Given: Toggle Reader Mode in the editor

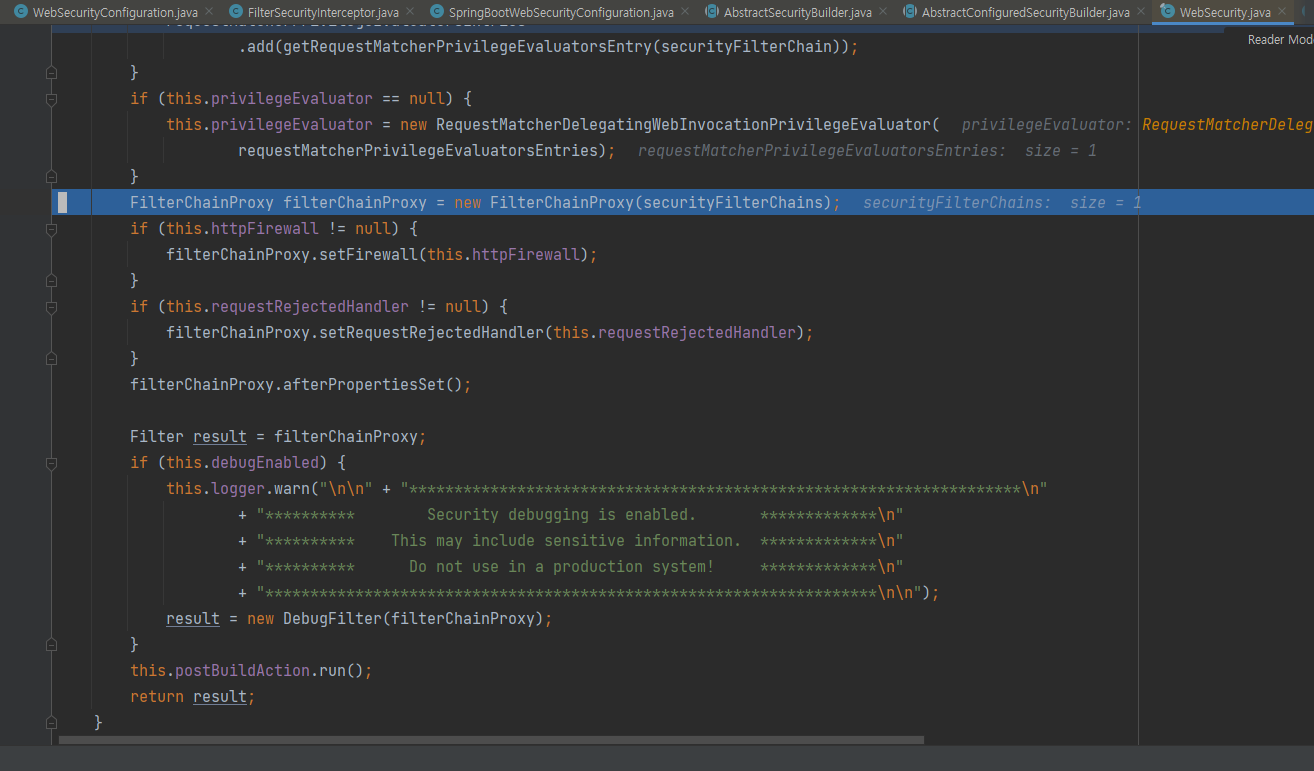Looking at the screenshot, I should click(x=1280, y=40).
